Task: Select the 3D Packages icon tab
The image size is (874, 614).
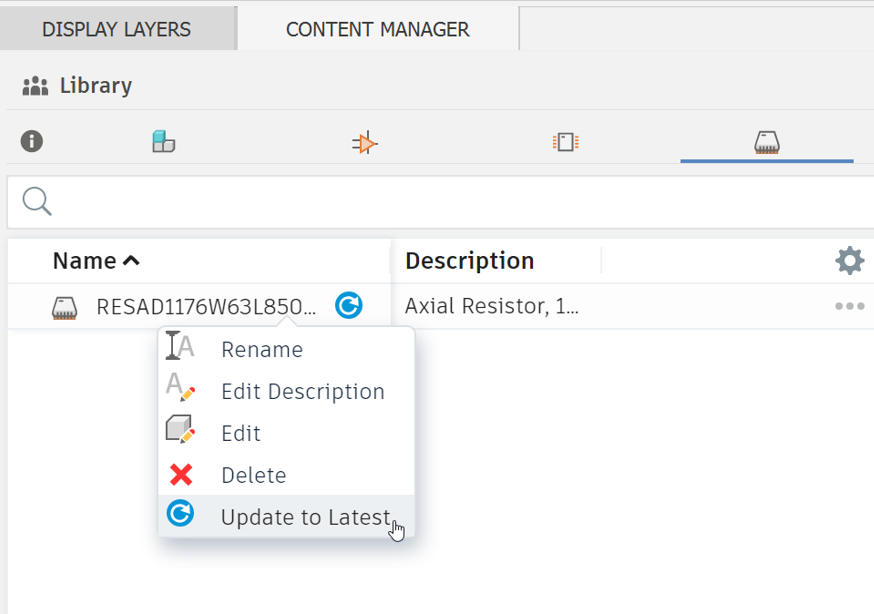Action: click(767, 142)
